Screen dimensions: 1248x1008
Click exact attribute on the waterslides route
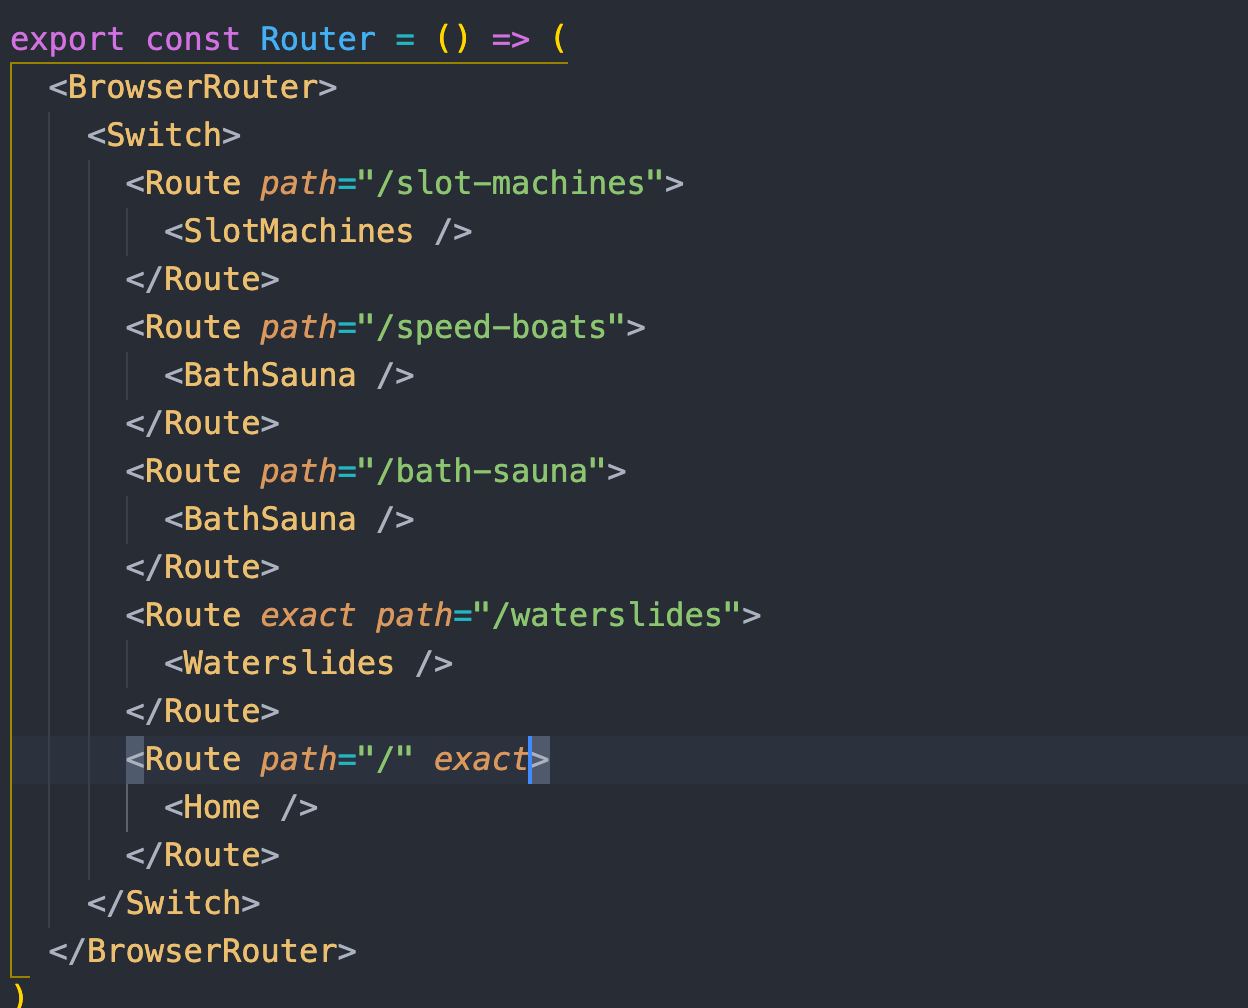pyautogui.click(x=308, y=615)
